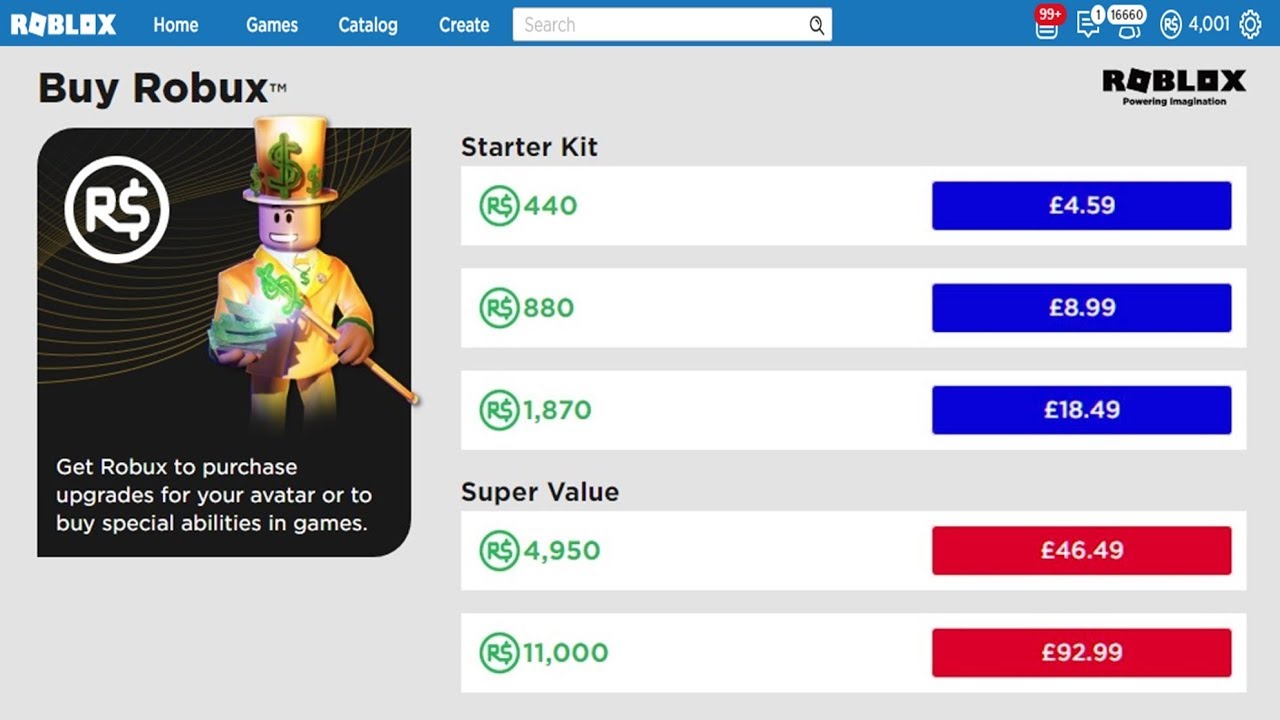The width and height of the screenshot is (1280, 720).
Task: Click the search magnifier icon
Action: coord(817,25)
